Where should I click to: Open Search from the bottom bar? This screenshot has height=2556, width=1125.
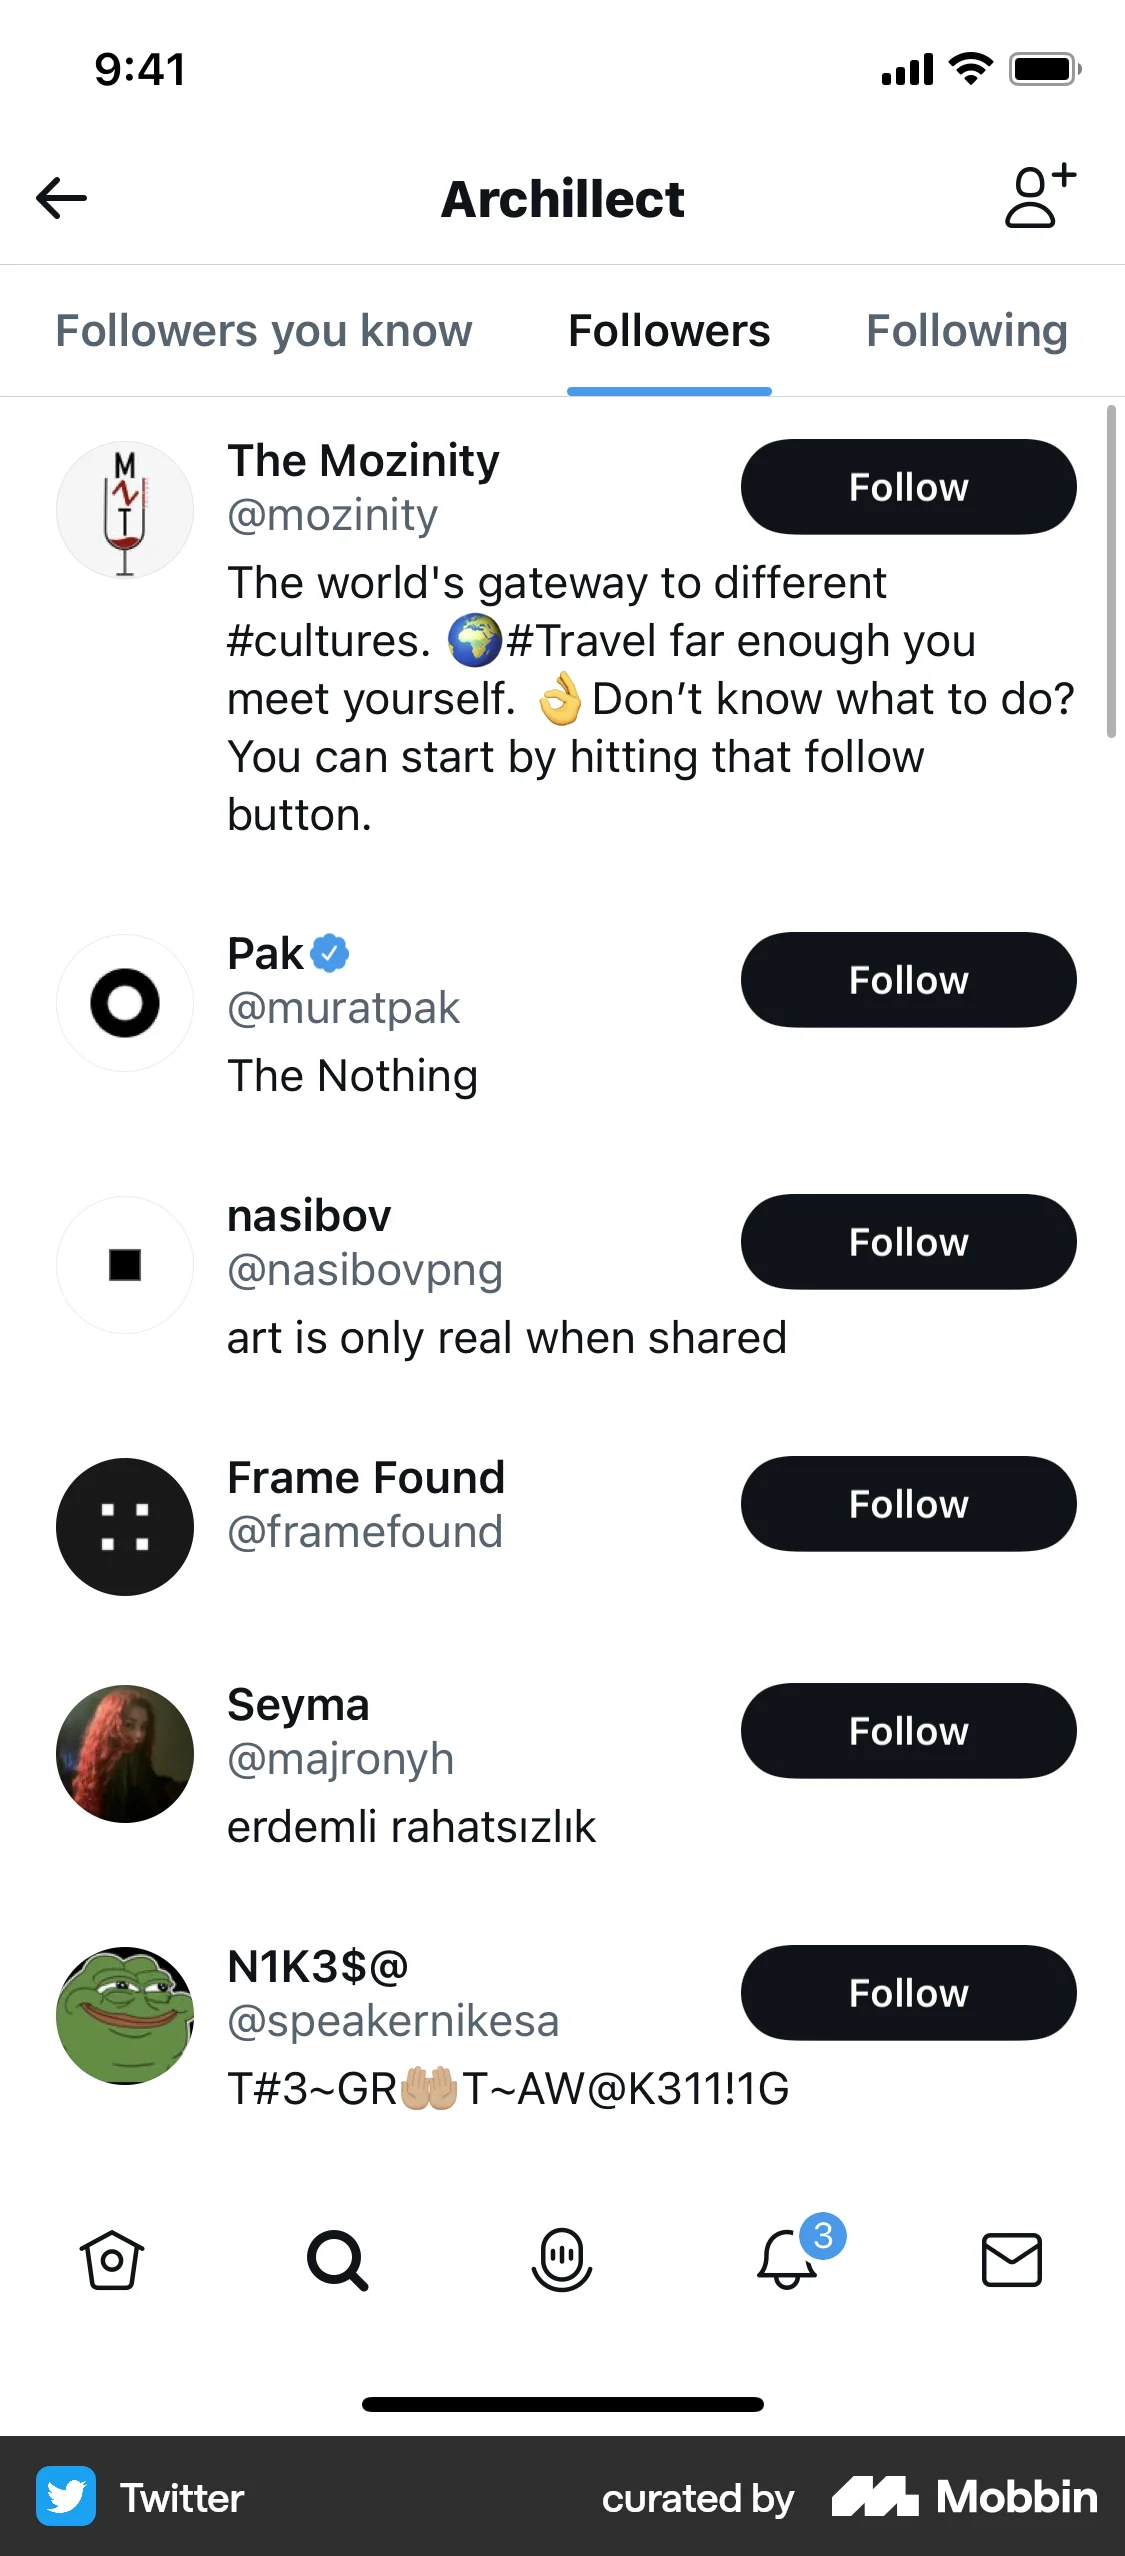pyautogui.click(x=337, y=2262)
